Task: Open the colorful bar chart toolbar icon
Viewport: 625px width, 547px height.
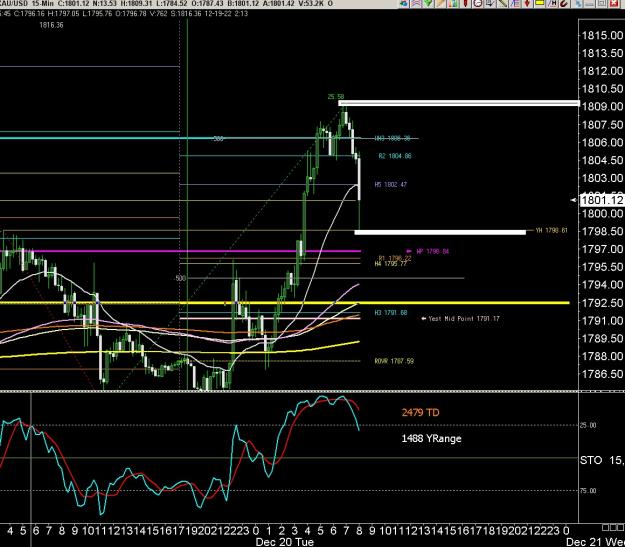Action: coord(453,3)
